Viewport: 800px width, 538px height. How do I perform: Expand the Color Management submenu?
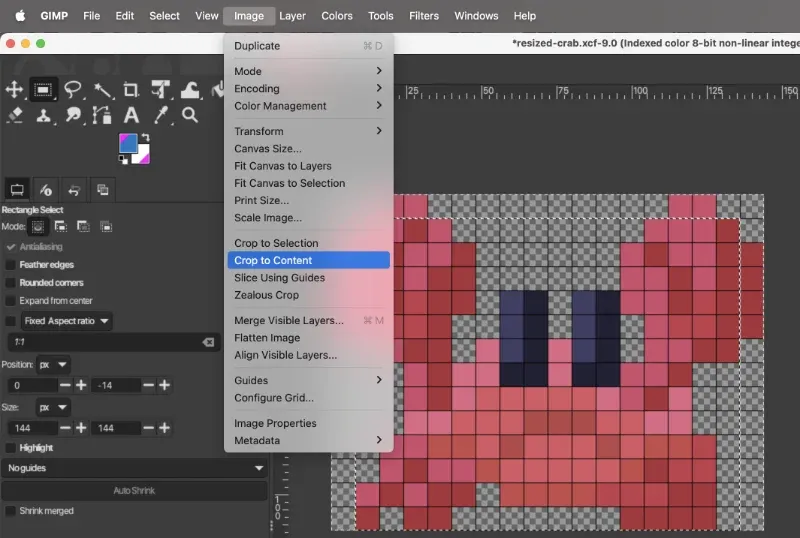pos(308,106)
